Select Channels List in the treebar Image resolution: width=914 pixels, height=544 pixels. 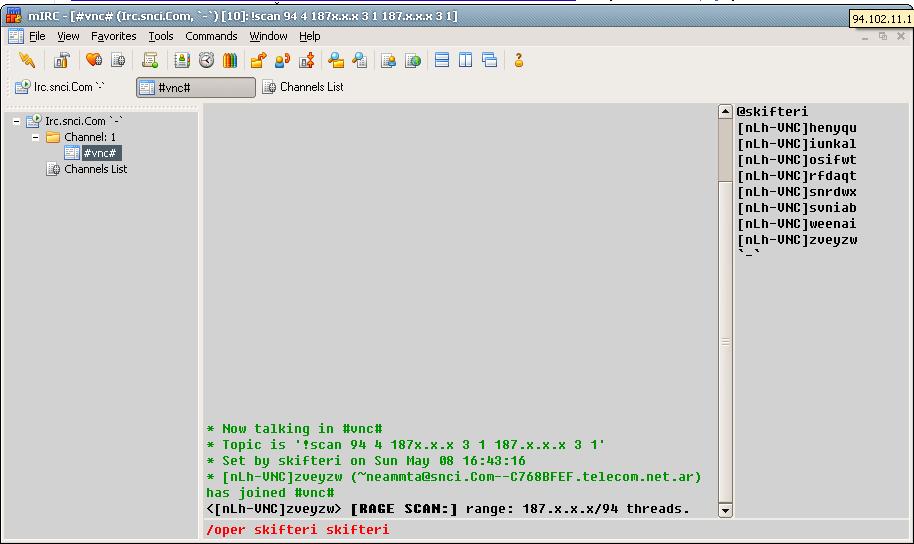point(96,169)
